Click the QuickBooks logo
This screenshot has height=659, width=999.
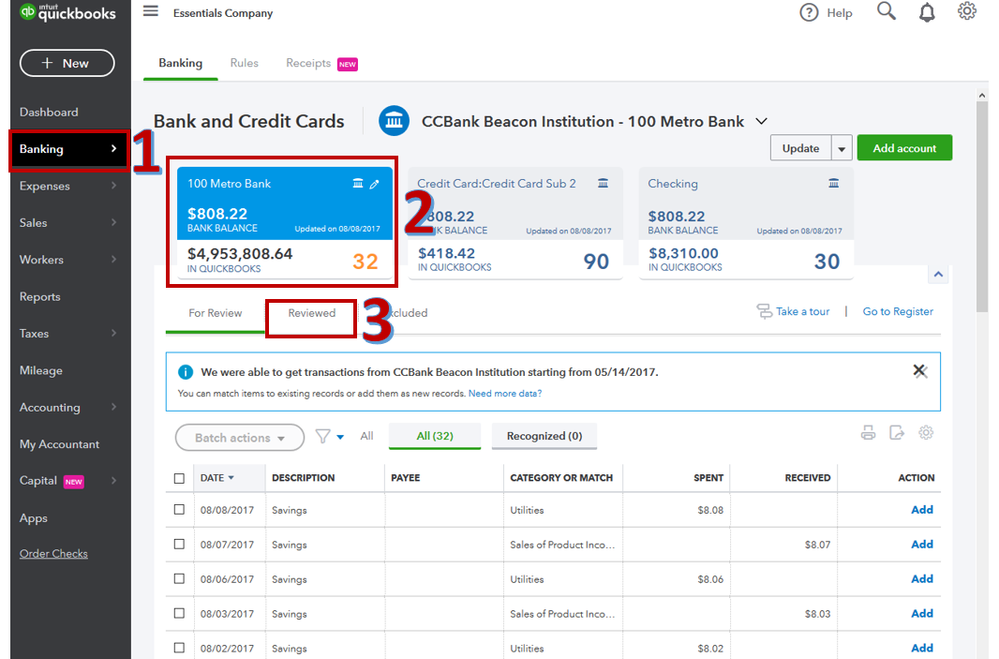[68, 12]
